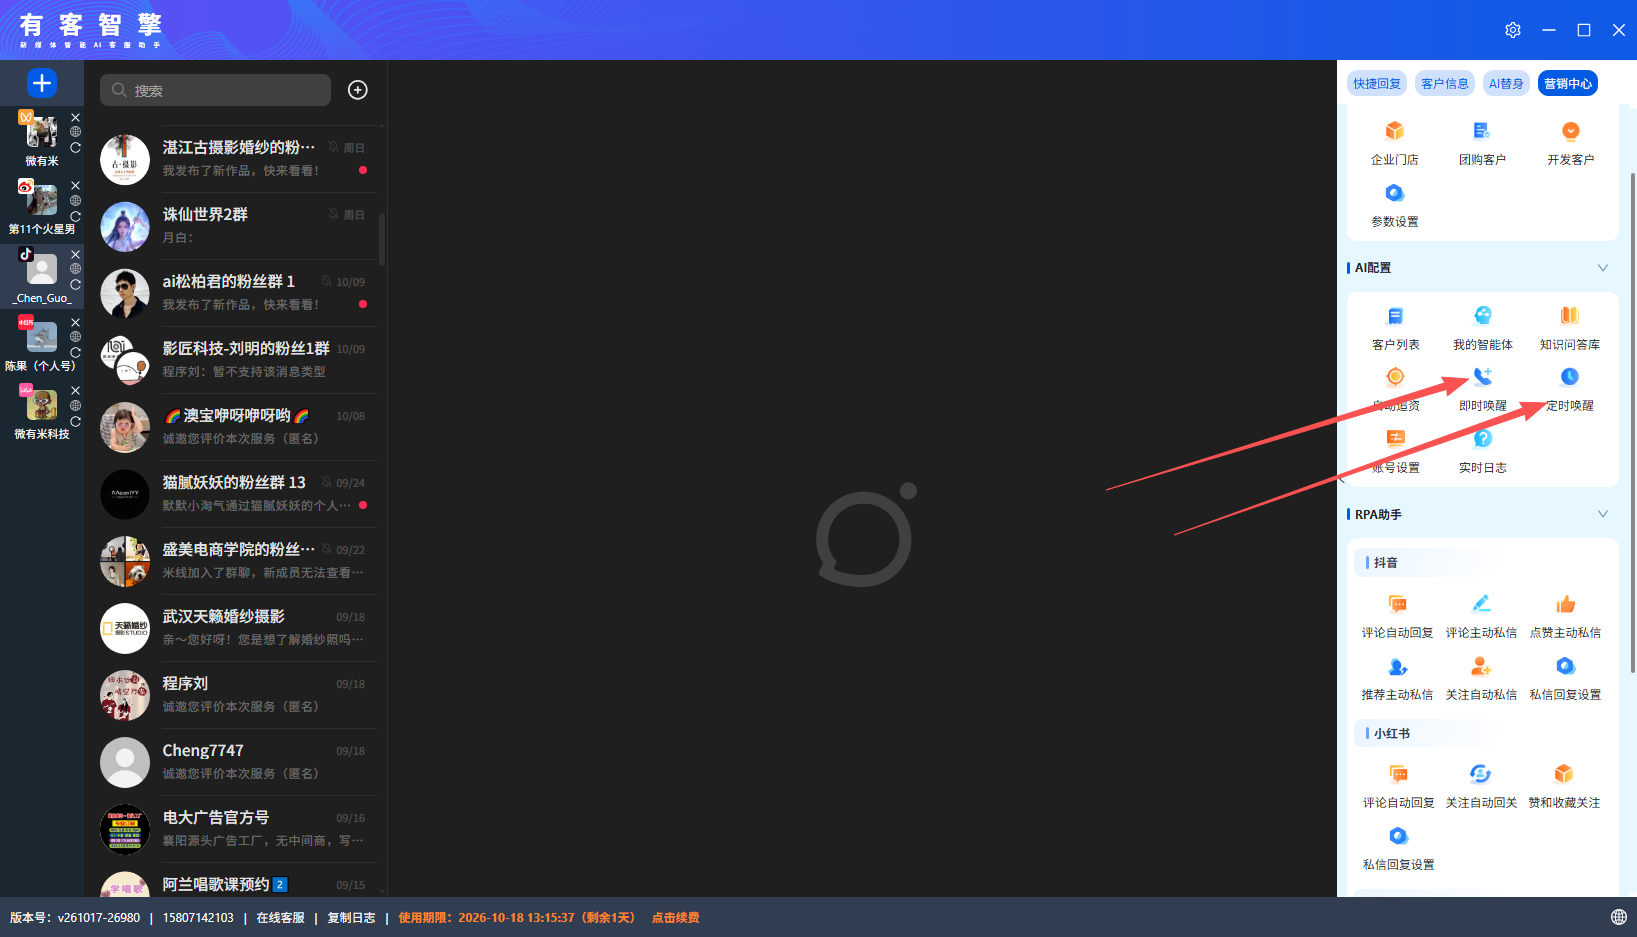
Task: Open 点赞主动私信 thumbs-up icon
Action: point(1565,605)
